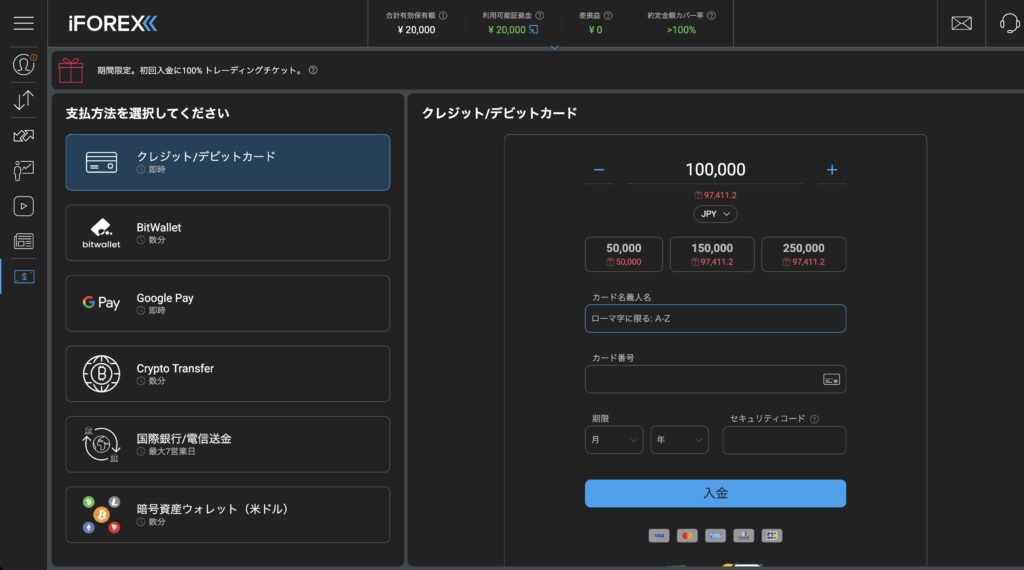Click the card scan icon in card number field
The height and width of the screenshot is (570, 1024).
pyautogui.click(x=831, y=379)
